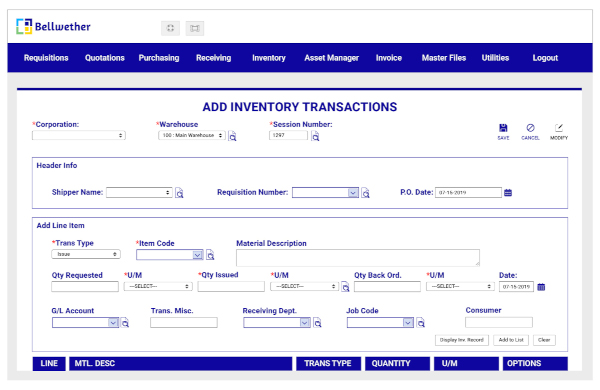Image resolution: width=600 pixels, height=390 pixels.
Task: Click the fullscreen expand icon in header
Action: [170, 28]
